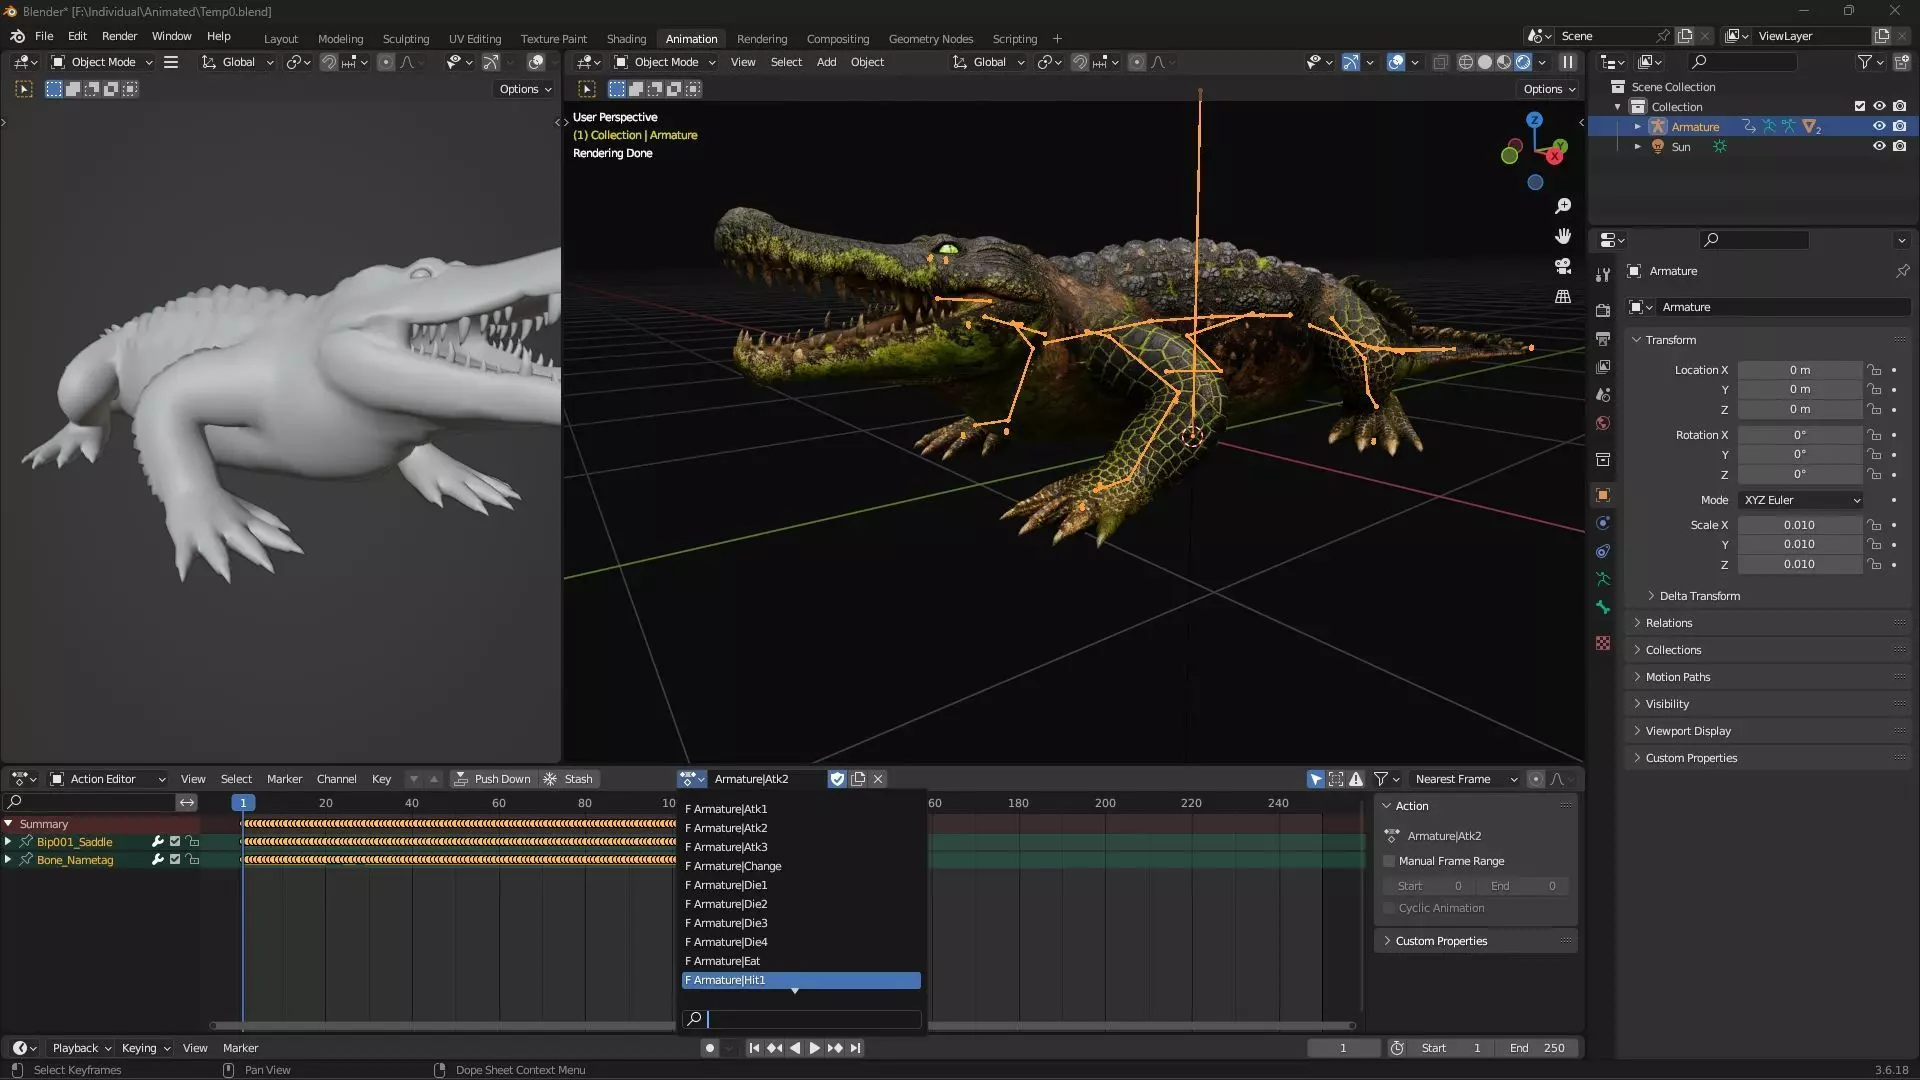Lock the Bone_Nametag channel

(x=193, y=860)
